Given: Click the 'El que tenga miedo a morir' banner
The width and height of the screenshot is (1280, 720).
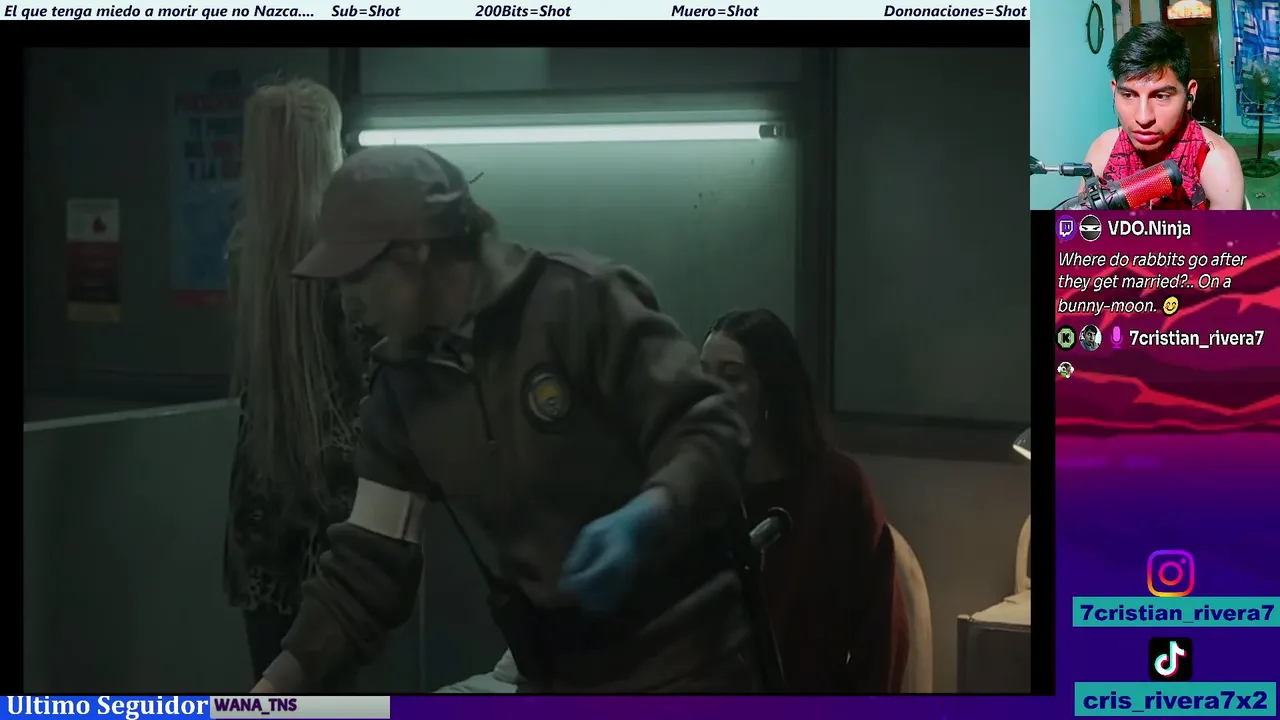Looking at the screenshot, I should (159, 11).
